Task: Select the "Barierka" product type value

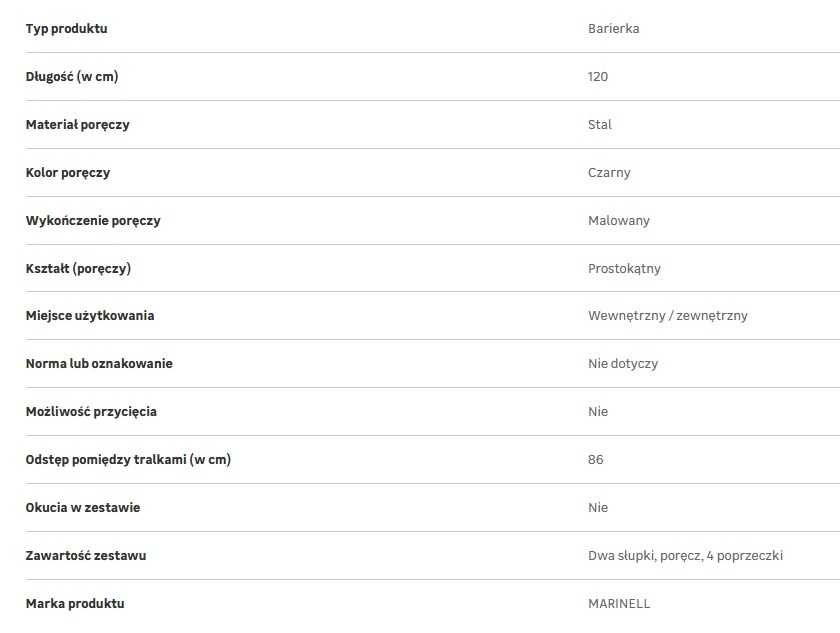Action: click(x=613, y=29)
